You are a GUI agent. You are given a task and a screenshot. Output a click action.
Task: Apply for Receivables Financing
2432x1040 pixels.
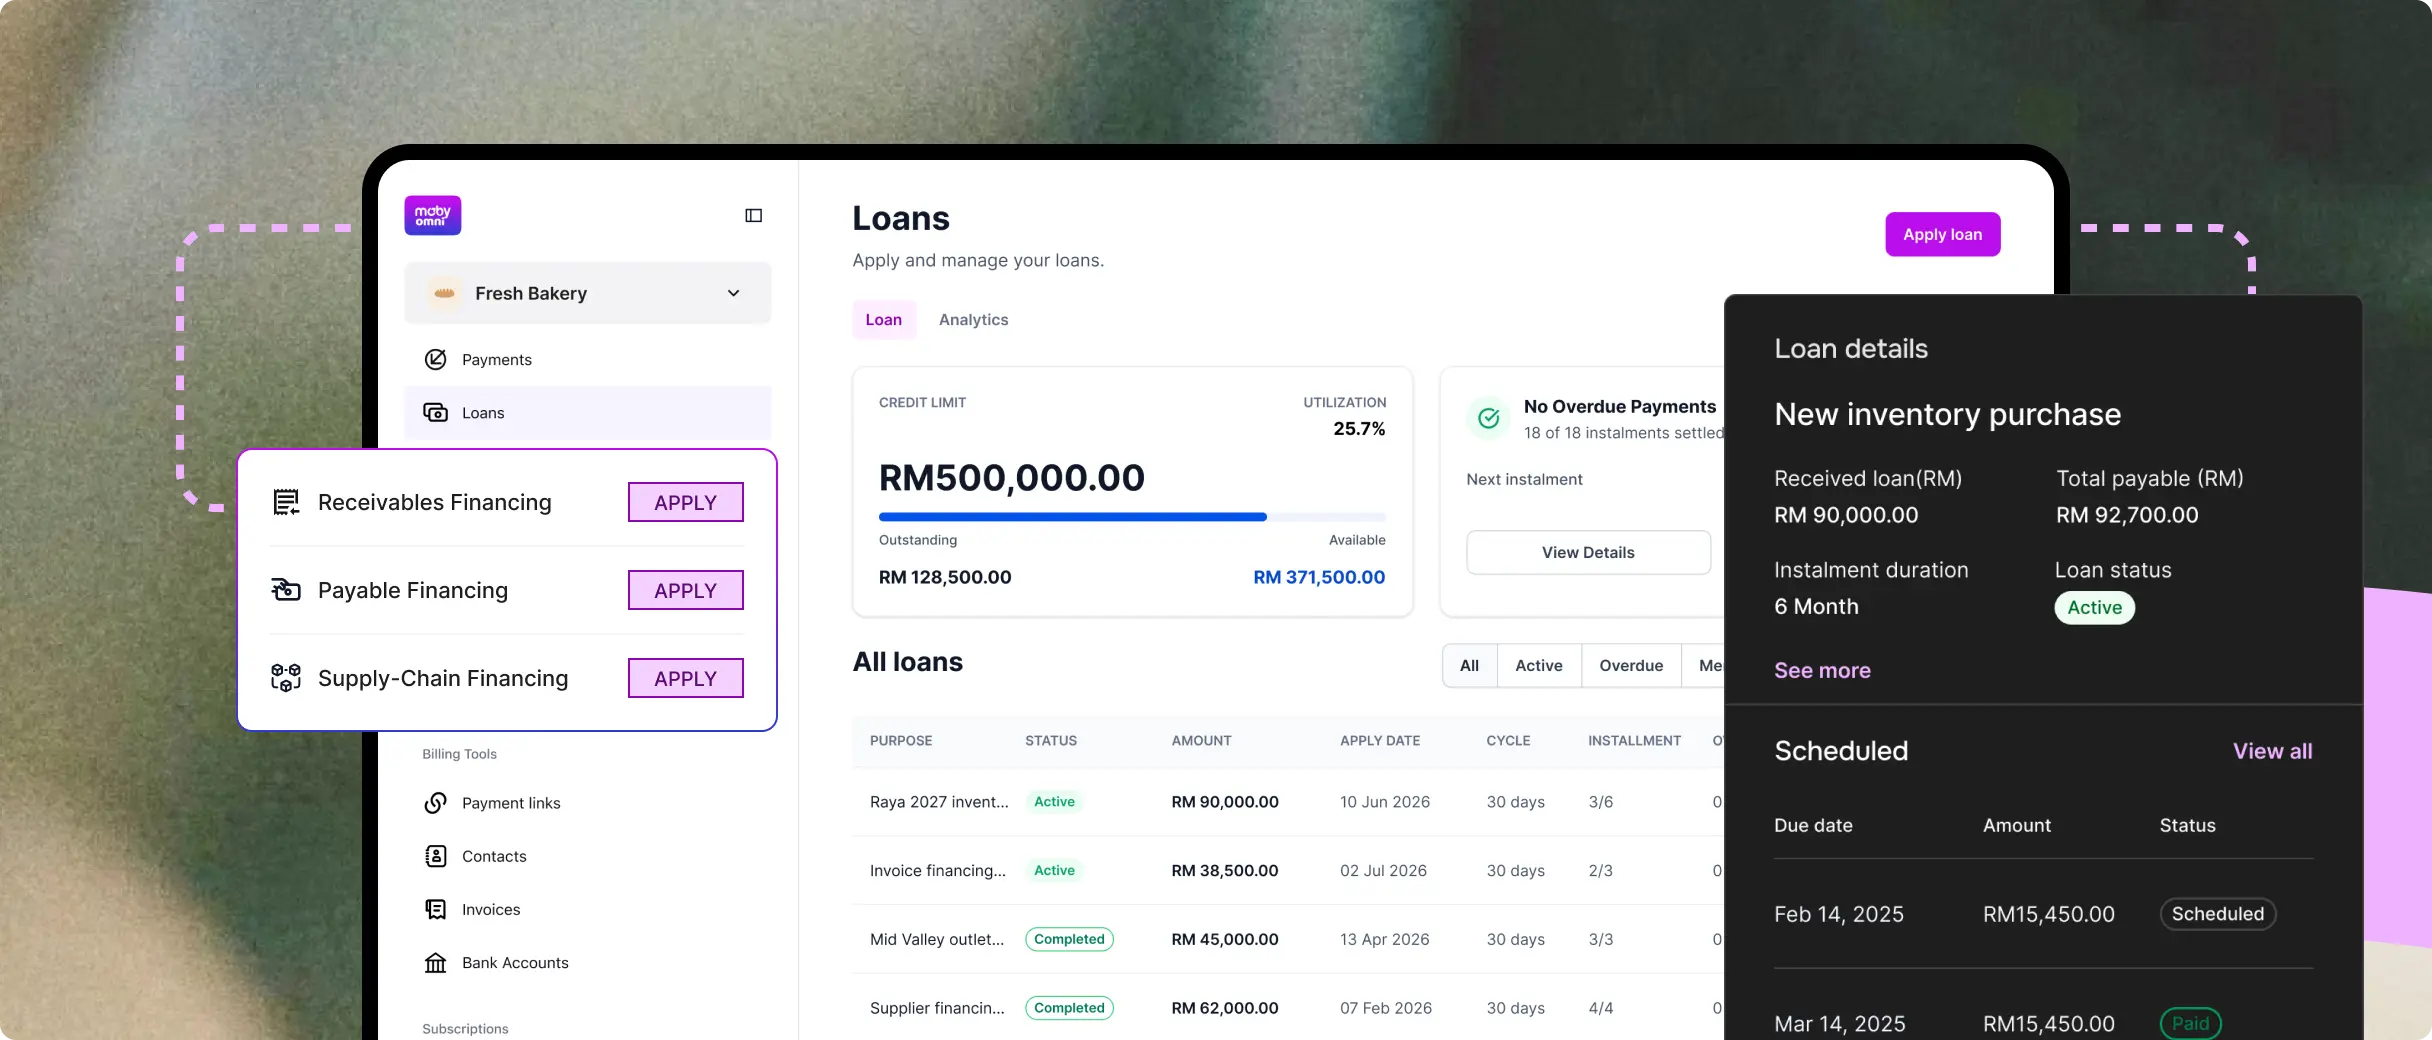686,502
